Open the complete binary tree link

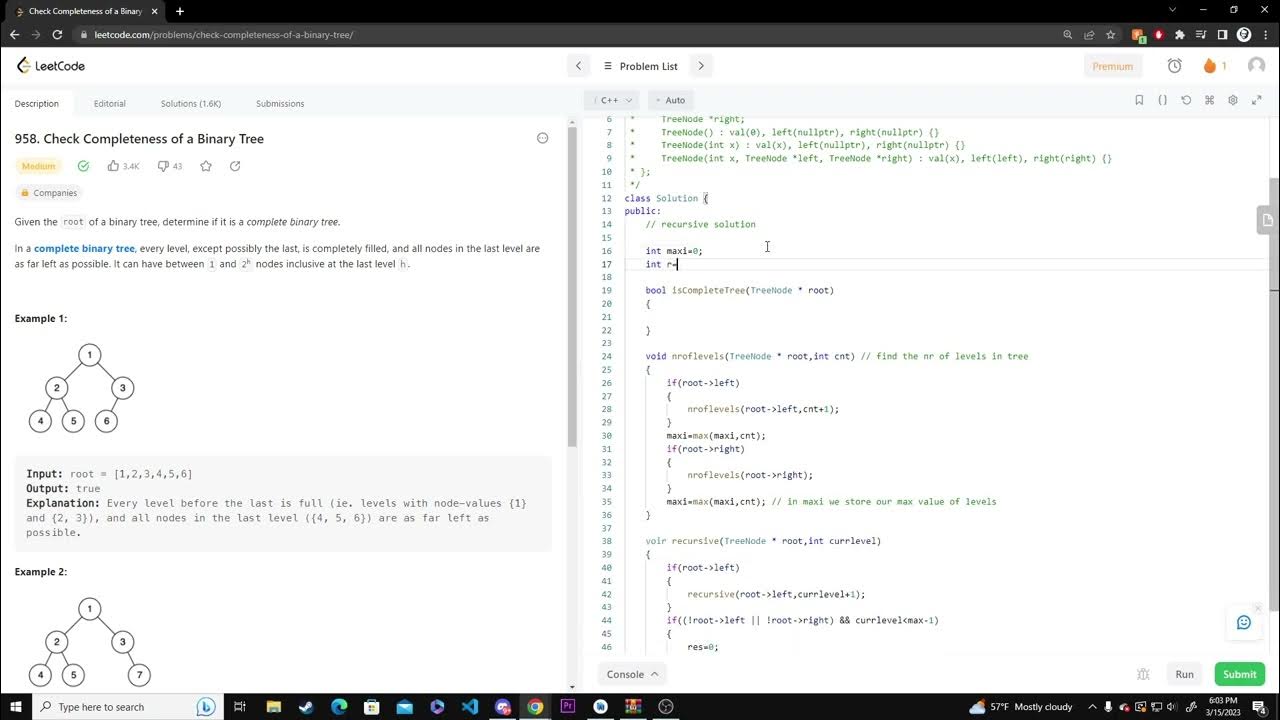pyautogui.click(x=84, y=248)
